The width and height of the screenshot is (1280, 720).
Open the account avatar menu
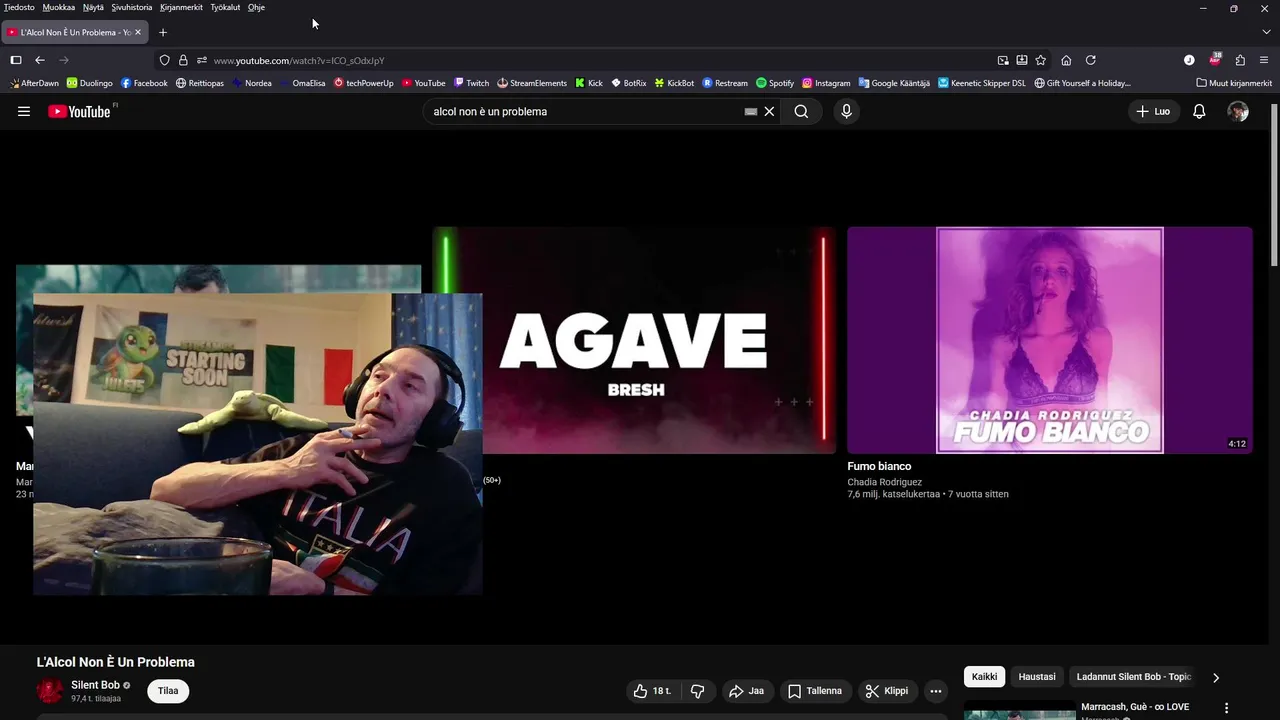tap(1238, 112)
